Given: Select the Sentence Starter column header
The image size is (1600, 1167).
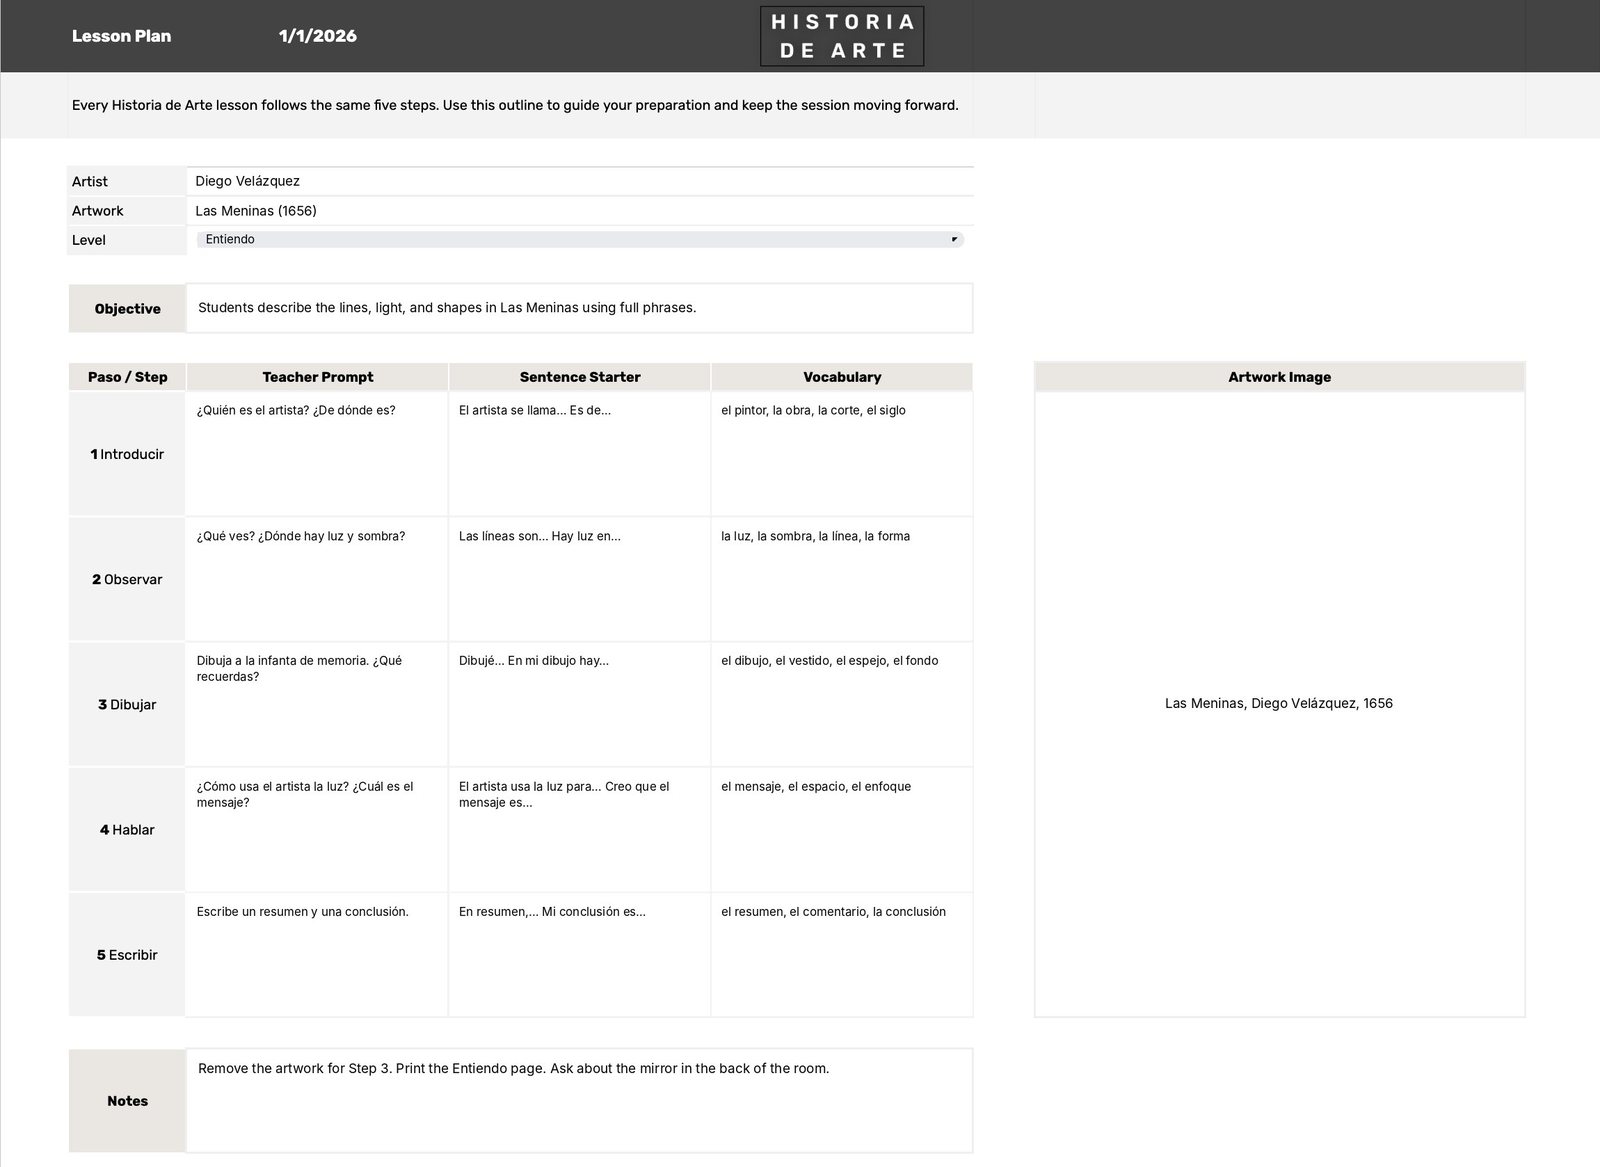Looking at the screenshot, I should tap(580, 377).
